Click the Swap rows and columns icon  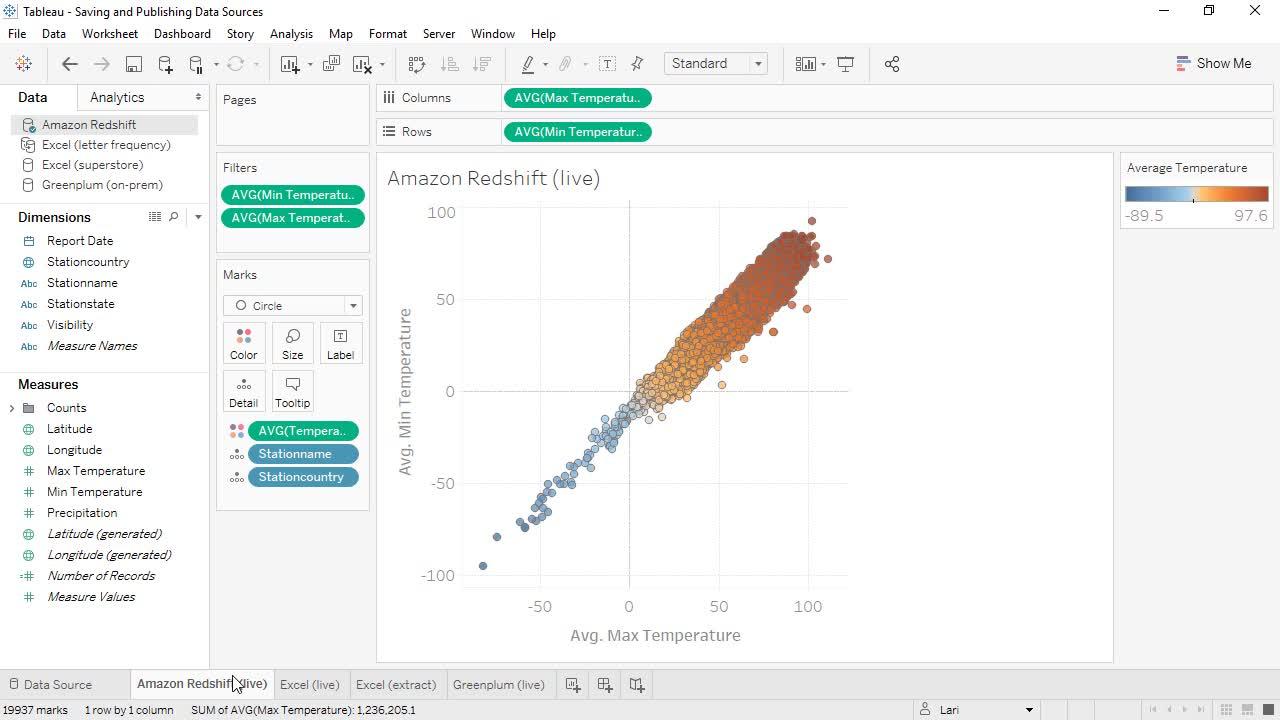tap(417, 64)
